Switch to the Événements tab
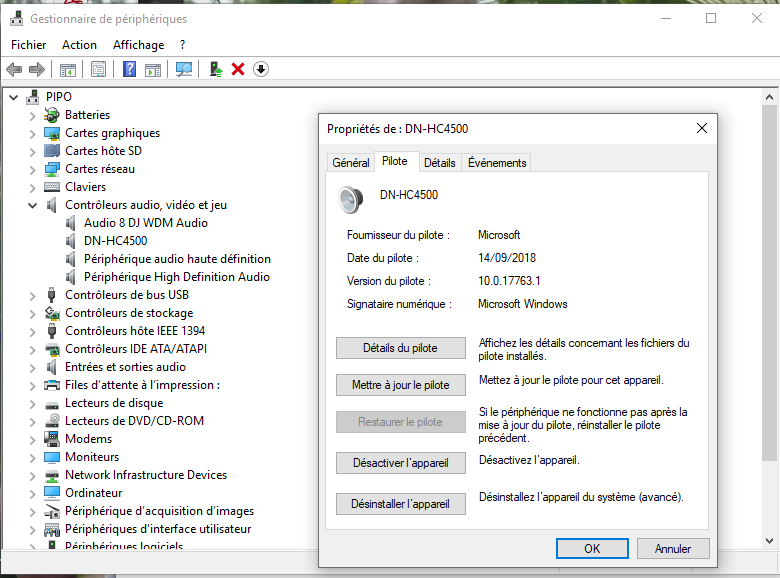The width and height of the screenshot is (780, 578). (x=497, y=163)
